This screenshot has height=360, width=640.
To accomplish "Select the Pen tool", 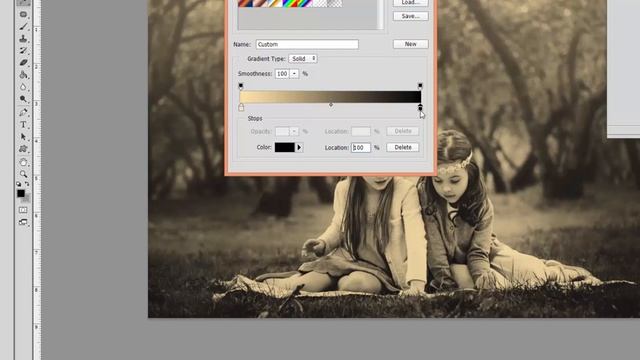I will click(x=23, y=112).
